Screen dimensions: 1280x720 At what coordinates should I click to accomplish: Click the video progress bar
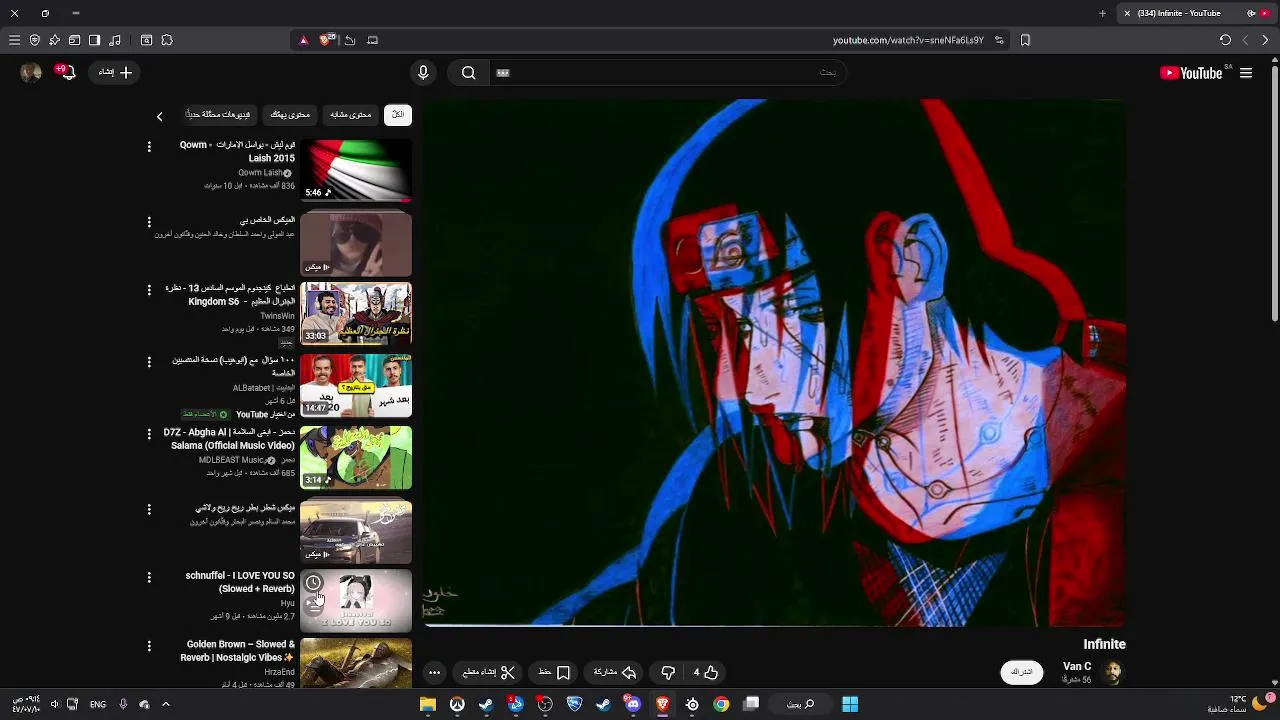774,626
